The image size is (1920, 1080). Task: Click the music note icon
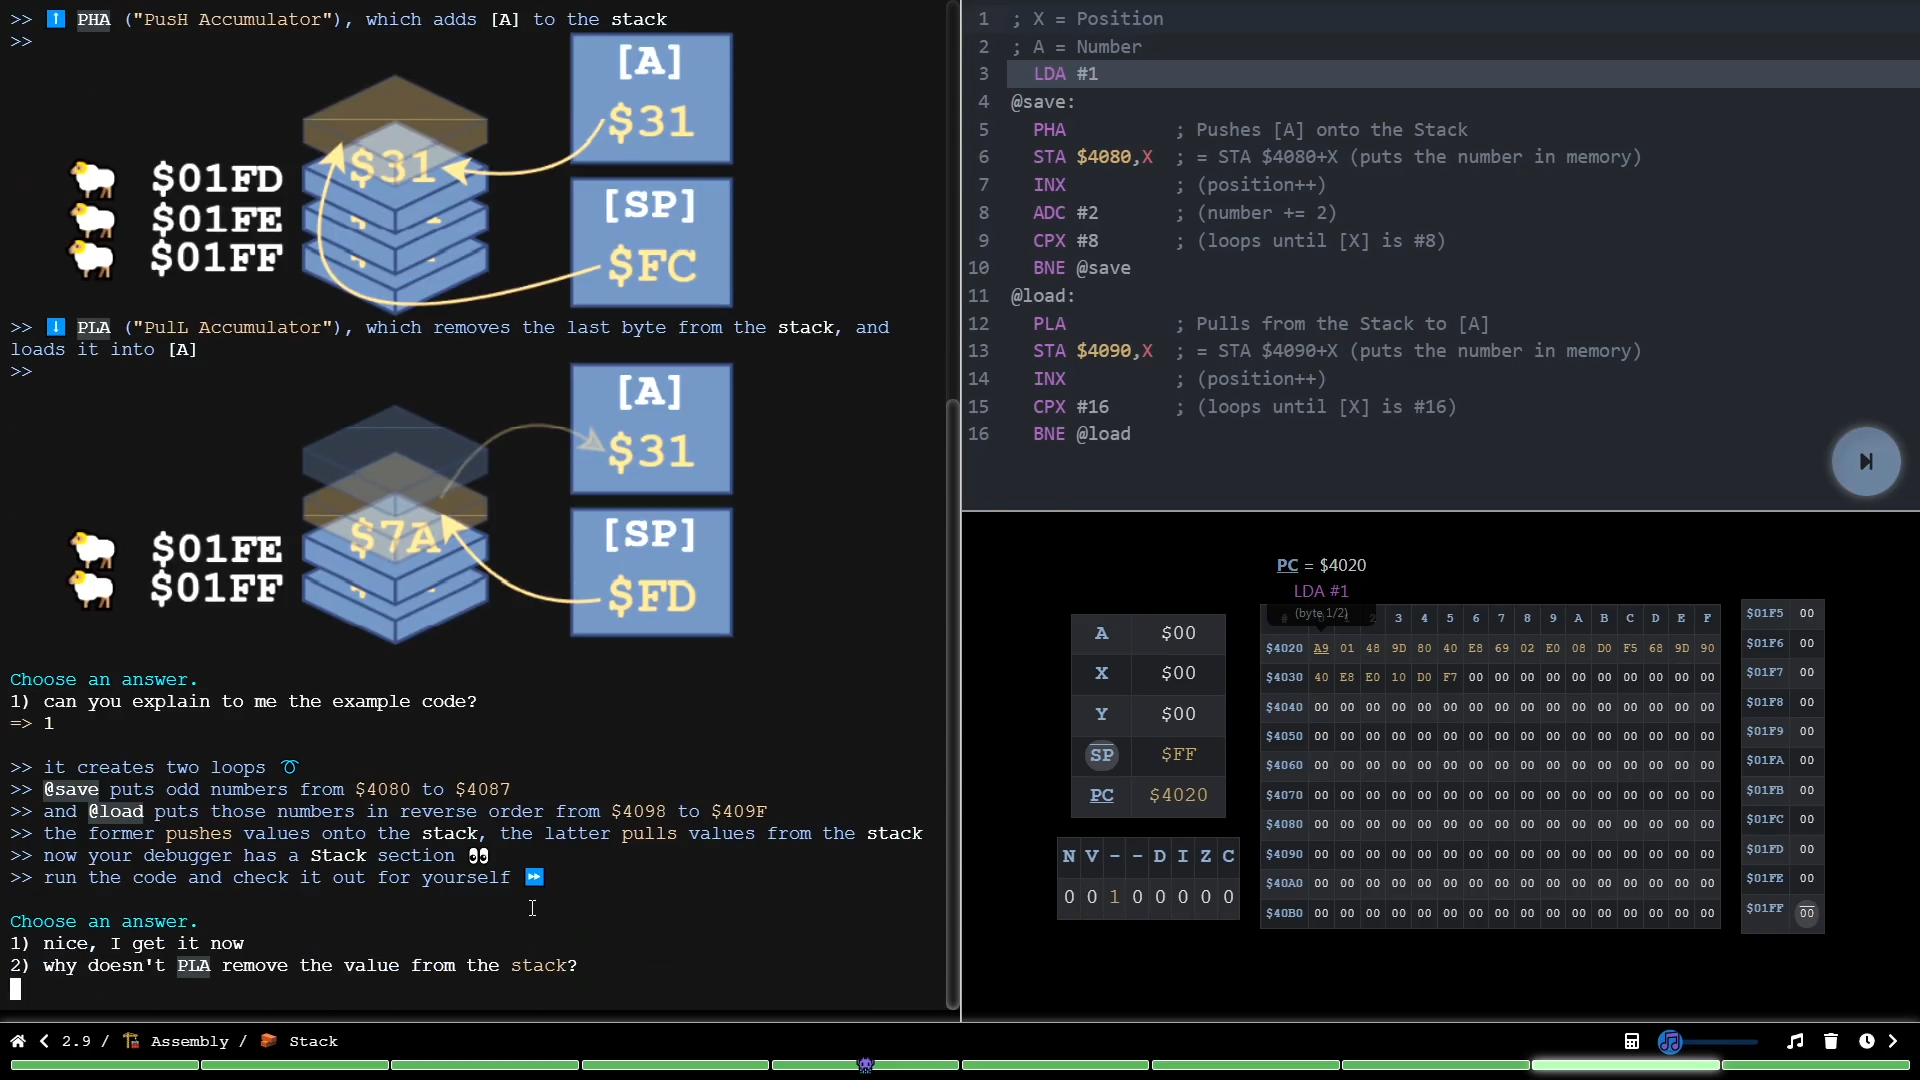click(1795, 1041)
